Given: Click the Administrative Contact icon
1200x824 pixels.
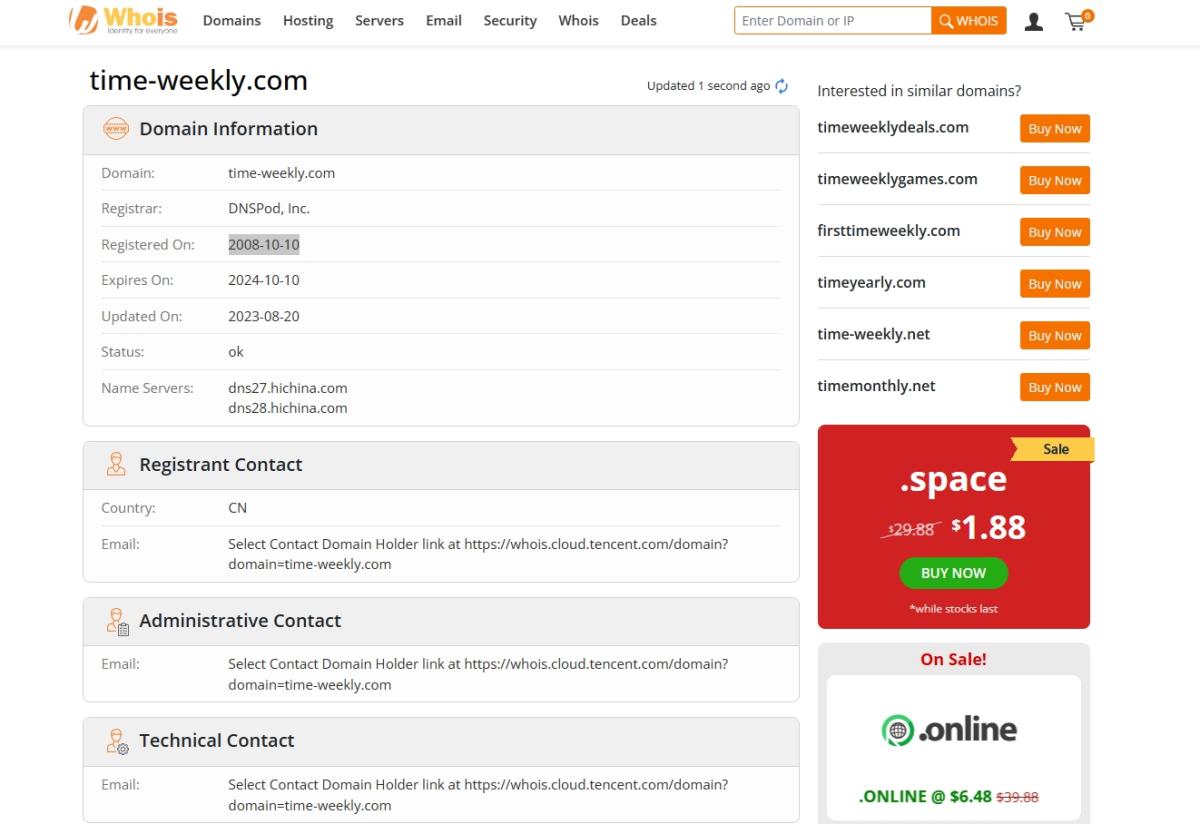Looking at the screenshot, I should (117, 621).
